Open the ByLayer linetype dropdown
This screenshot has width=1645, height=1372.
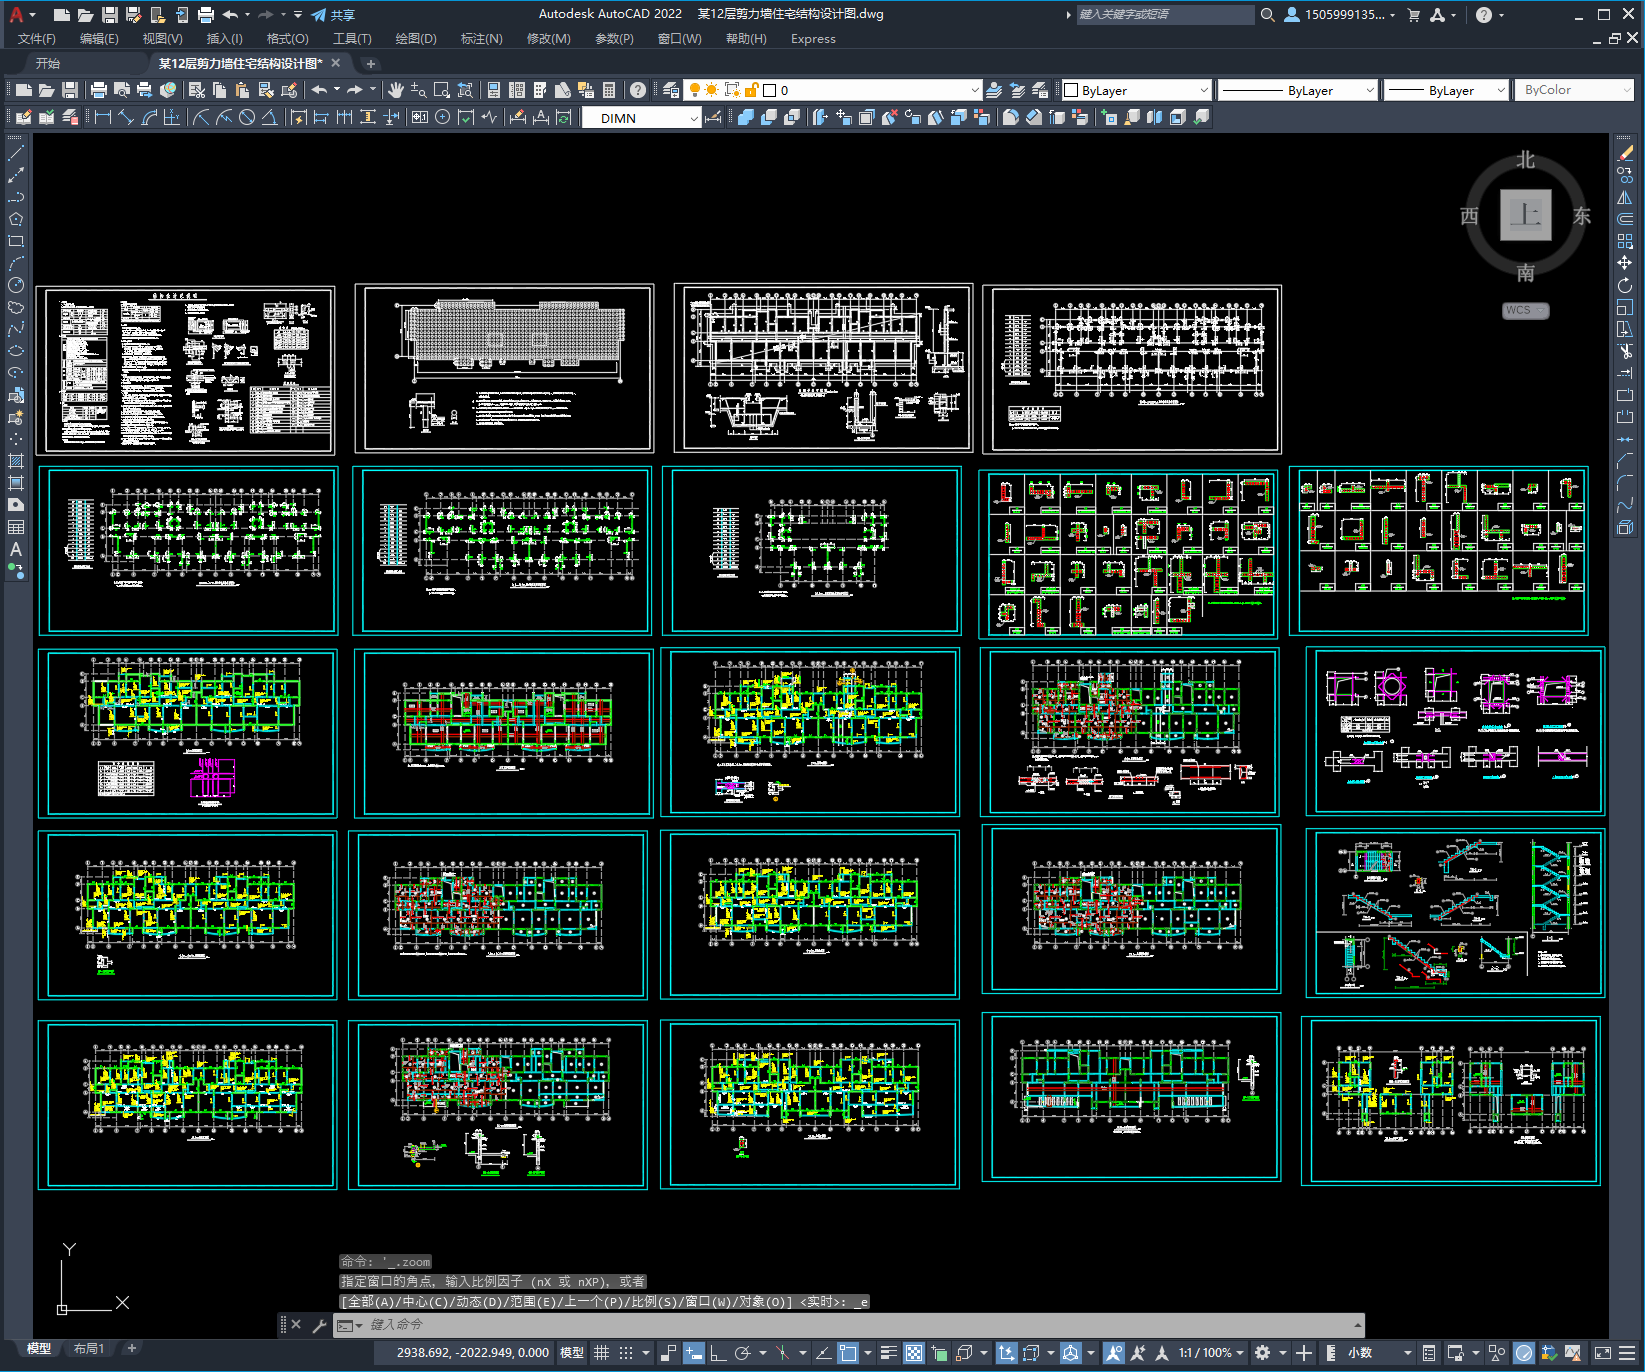[1298, 90]
